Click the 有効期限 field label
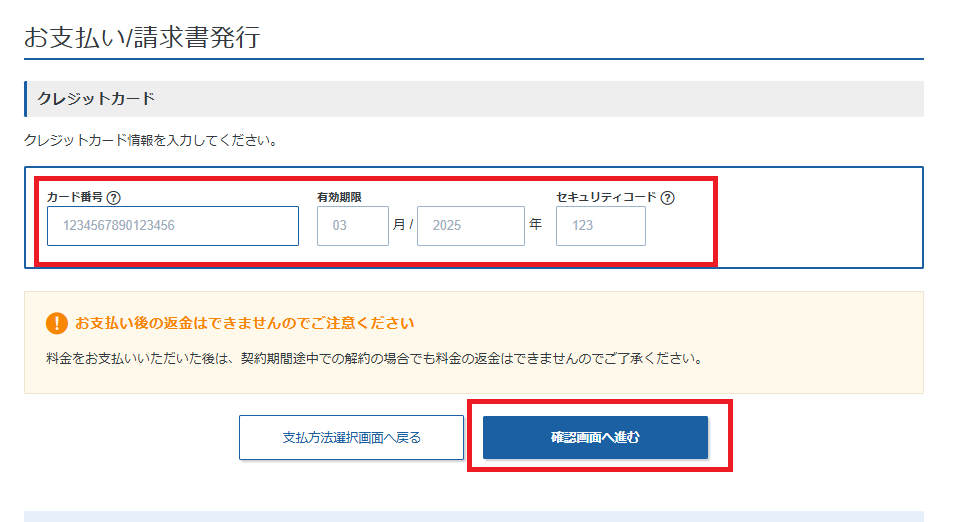 click(339, 198)
